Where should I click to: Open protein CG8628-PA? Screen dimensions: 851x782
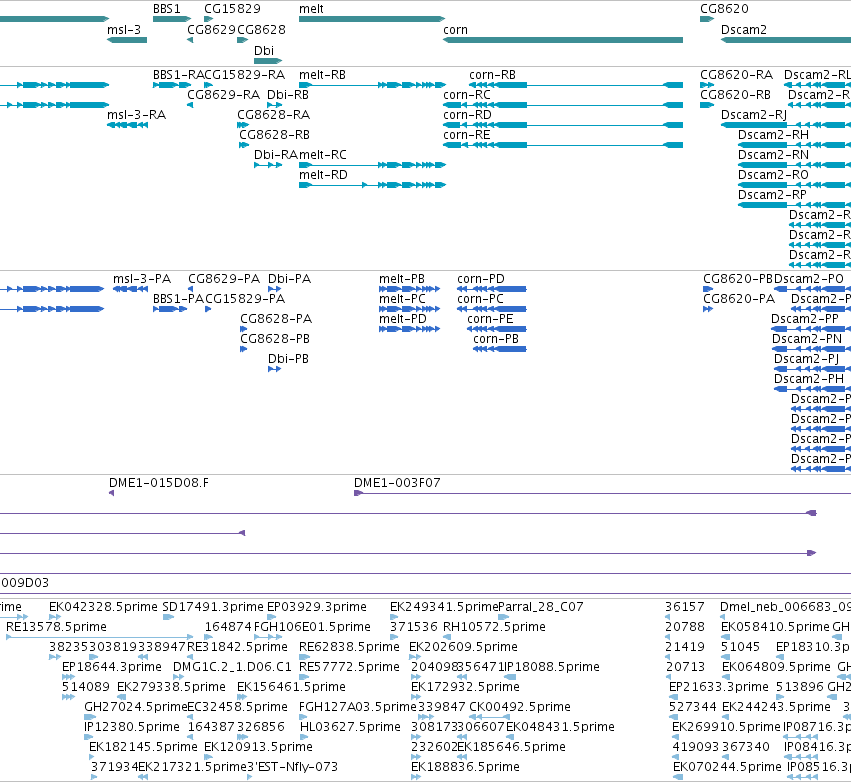[x=276, y=319]
